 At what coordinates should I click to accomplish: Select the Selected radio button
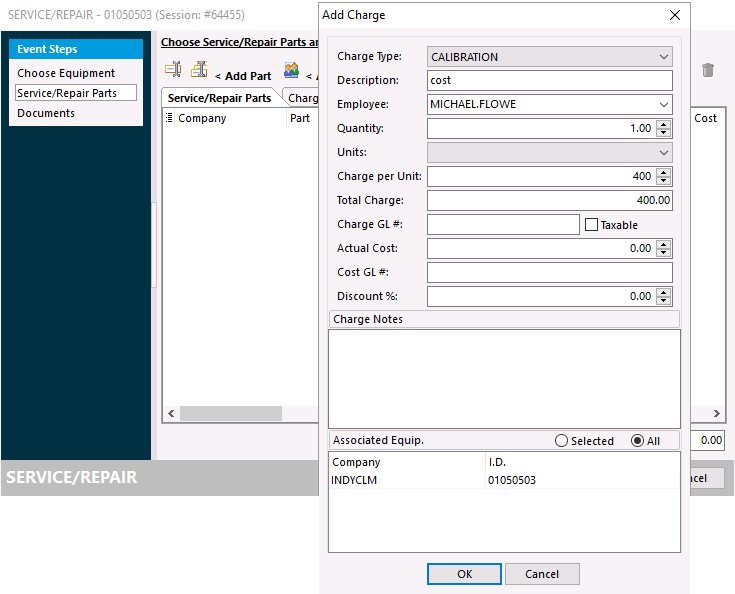tap(561, 441)
